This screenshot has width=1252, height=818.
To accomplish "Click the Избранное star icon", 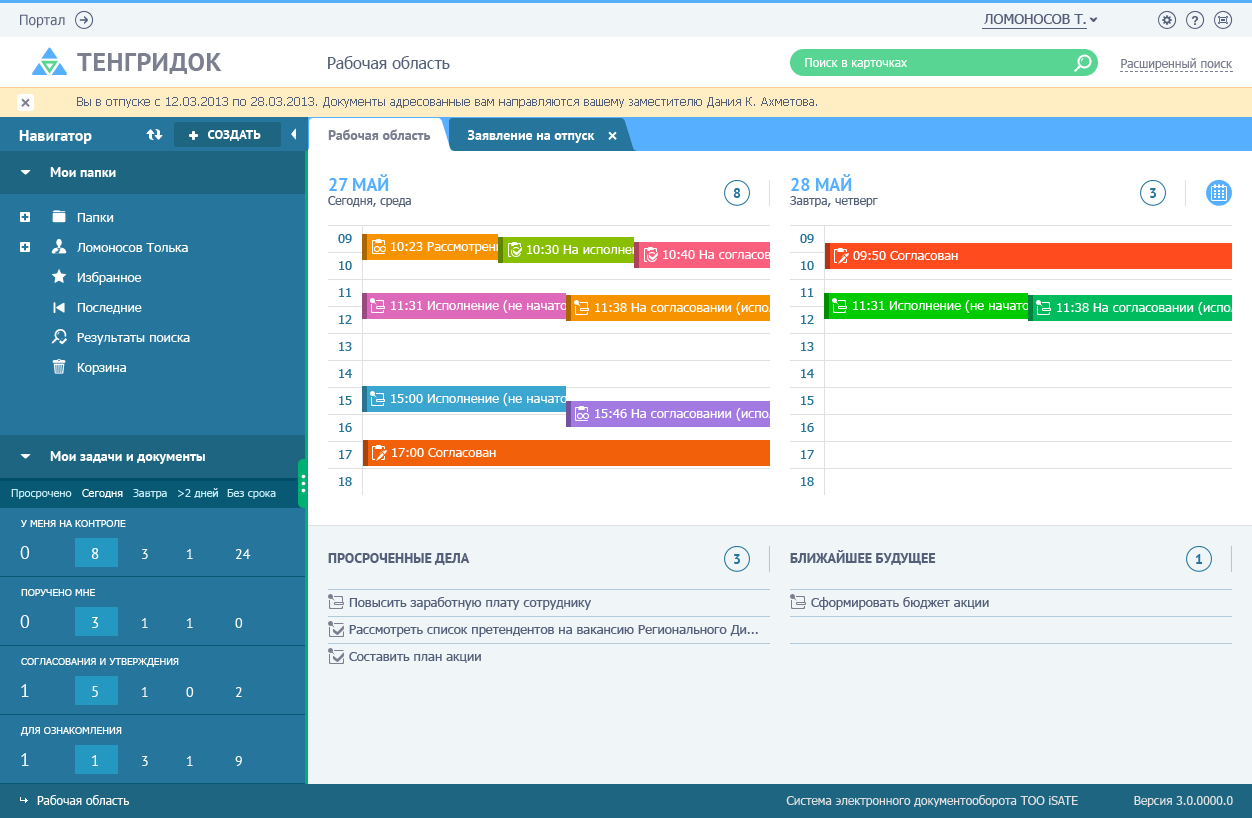I will [59, 277].
